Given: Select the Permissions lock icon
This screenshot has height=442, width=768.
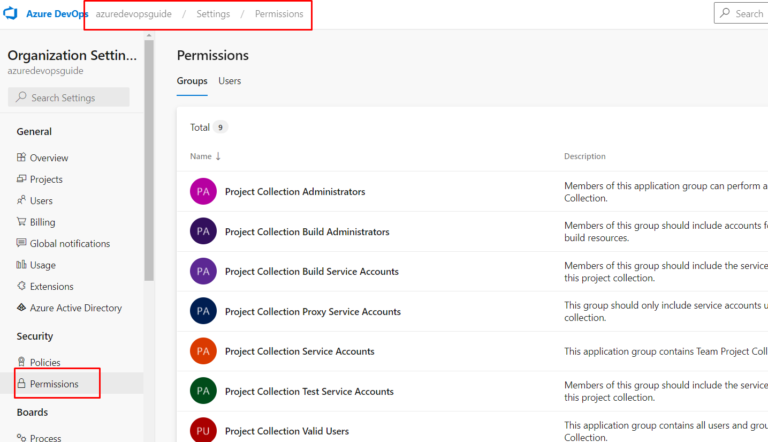Looking at the screenshot, I should click(21, 383).
